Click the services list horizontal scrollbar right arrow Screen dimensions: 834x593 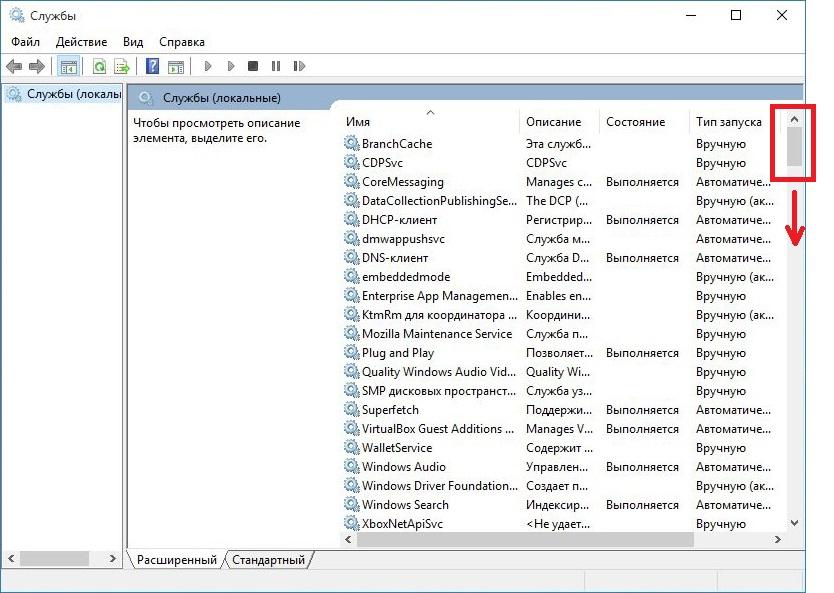coord(778,539)
